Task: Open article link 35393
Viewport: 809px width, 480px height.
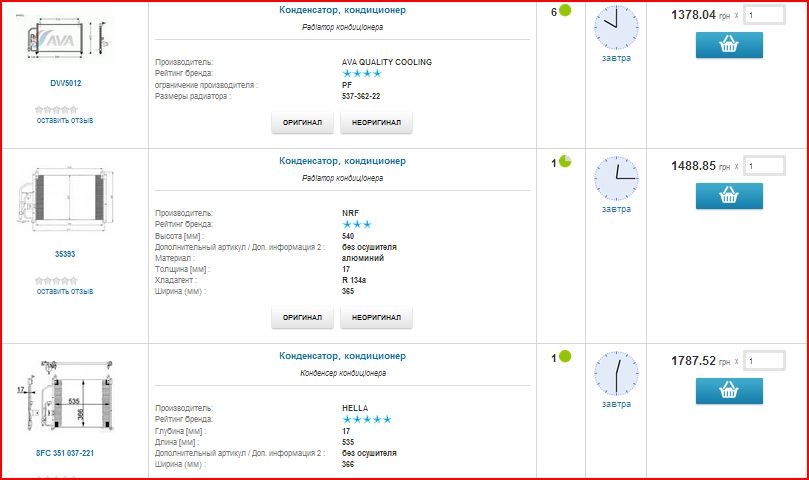Action: [65, 254]
